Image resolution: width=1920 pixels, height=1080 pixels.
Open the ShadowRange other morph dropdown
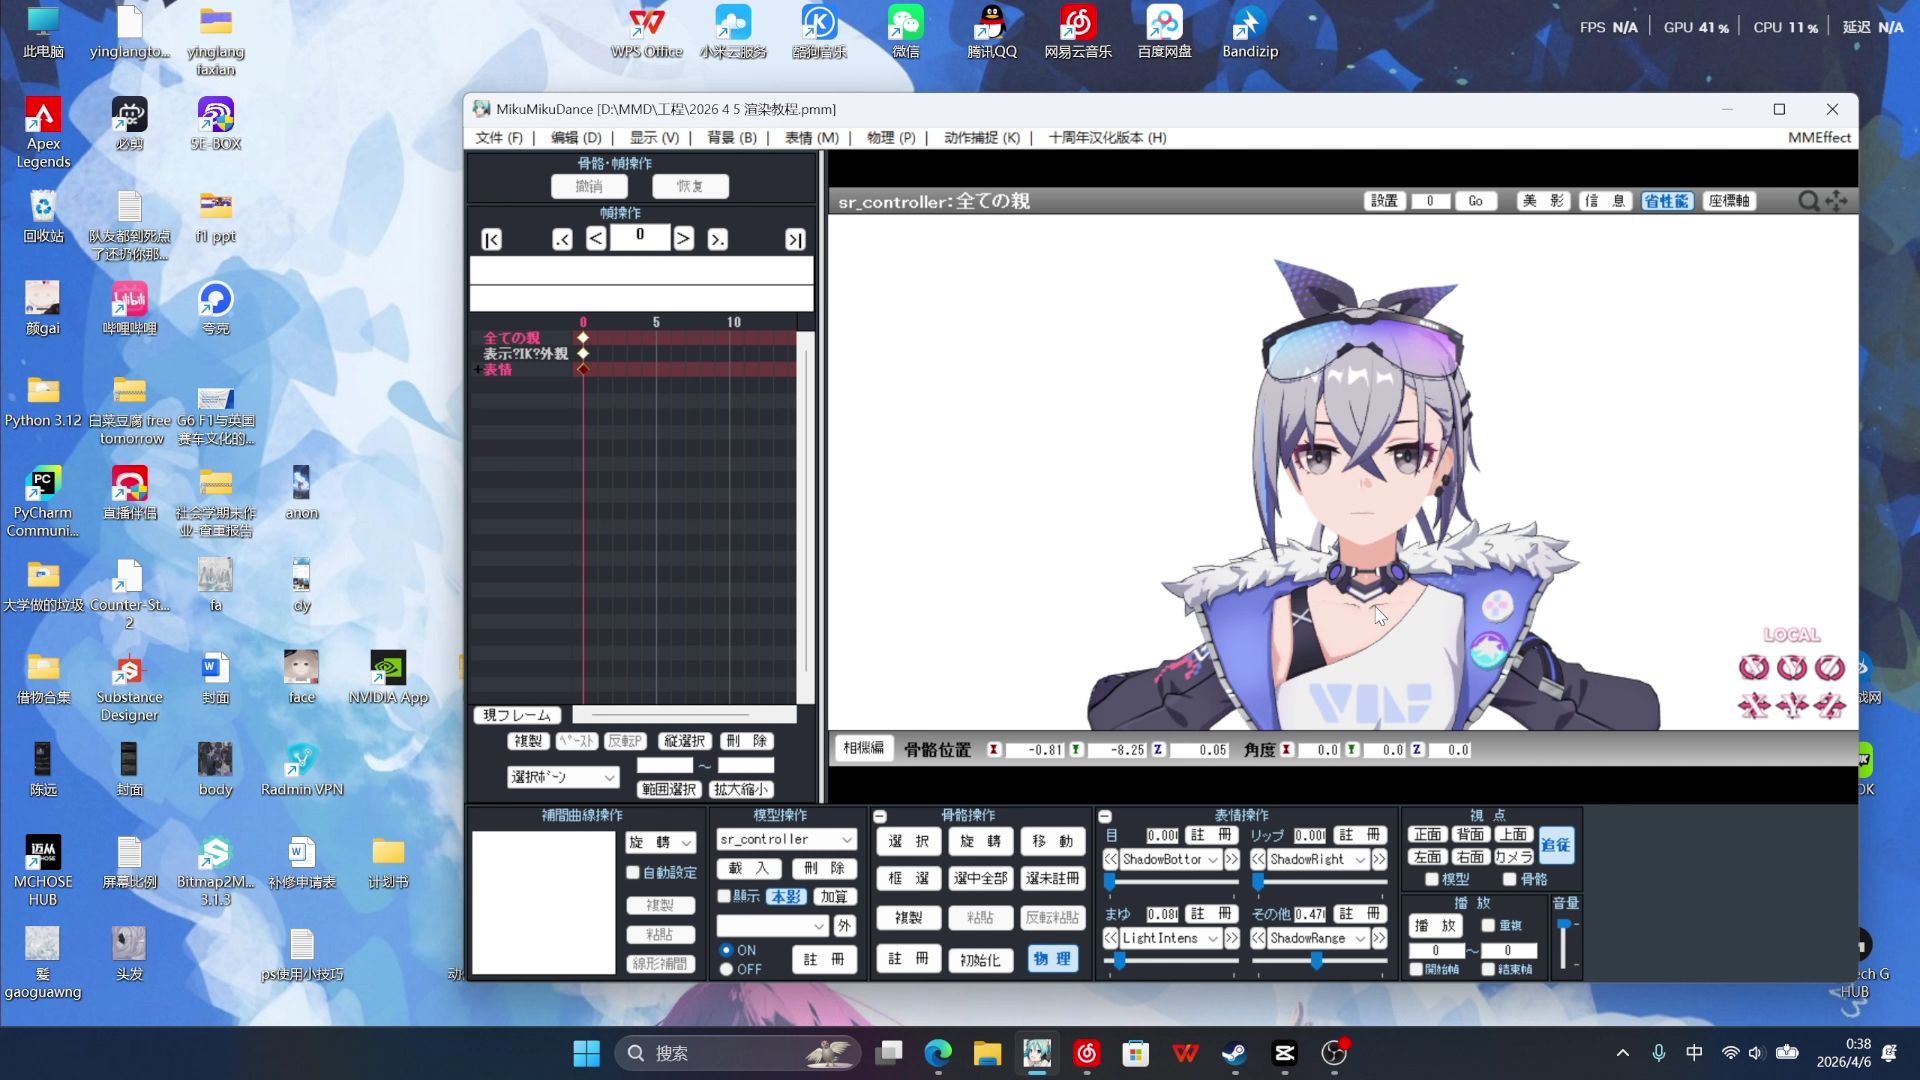[x=1318, y=938]
